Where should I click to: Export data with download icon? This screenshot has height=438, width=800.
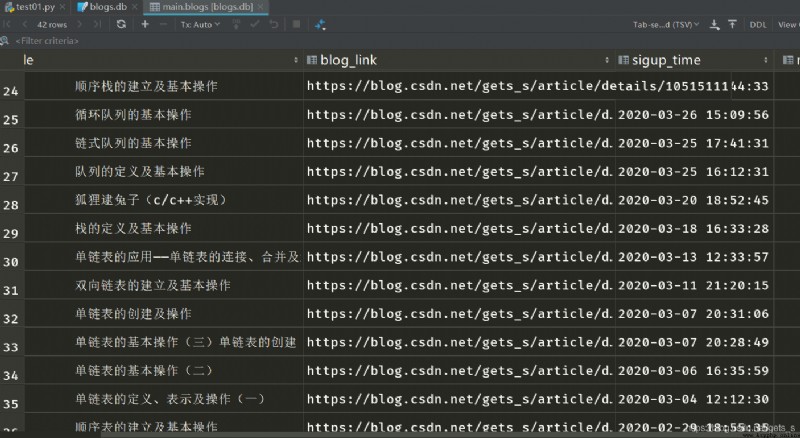click(715, 25)
